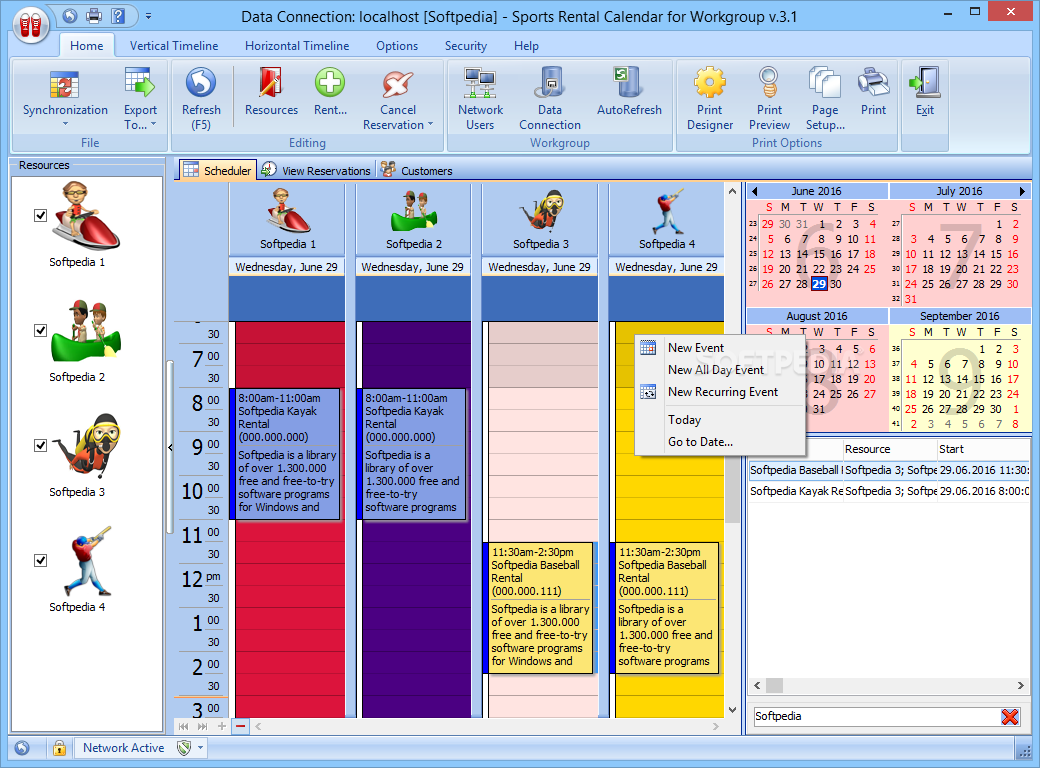Screen dimensions: 1040x768
Task: Click Today in the context menu
Action: point(684,420)
